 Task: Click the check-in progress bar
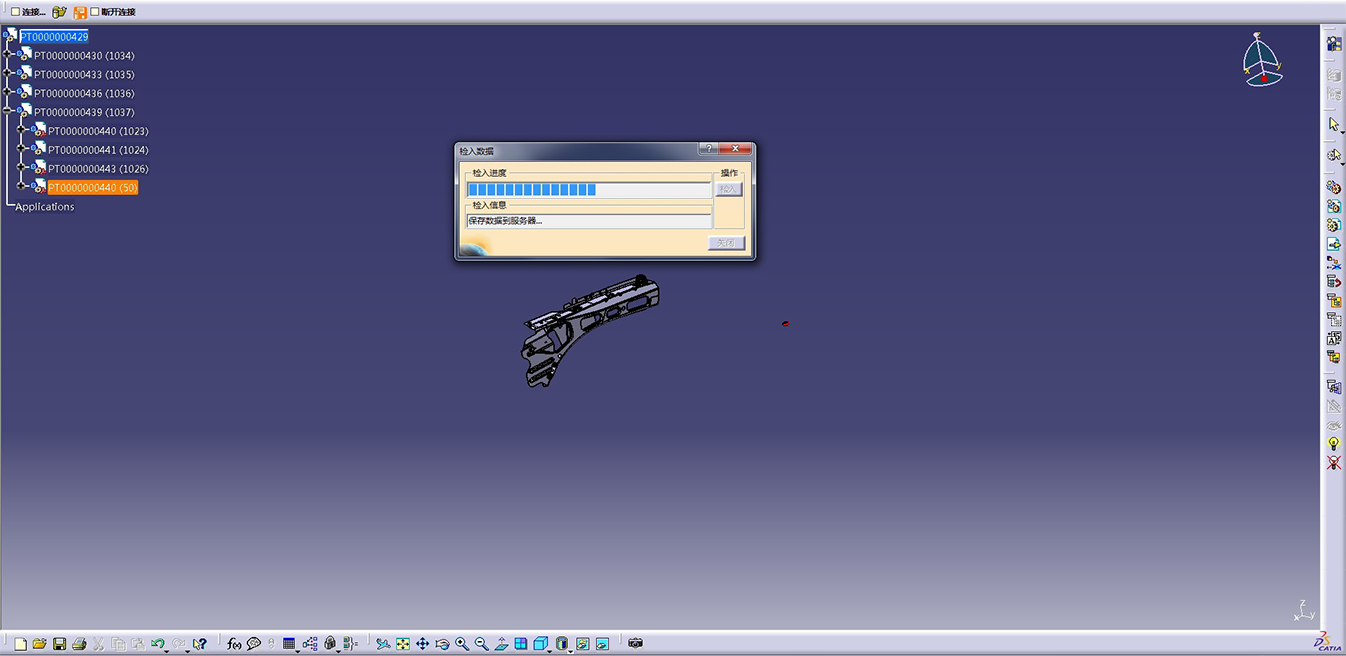589,190
